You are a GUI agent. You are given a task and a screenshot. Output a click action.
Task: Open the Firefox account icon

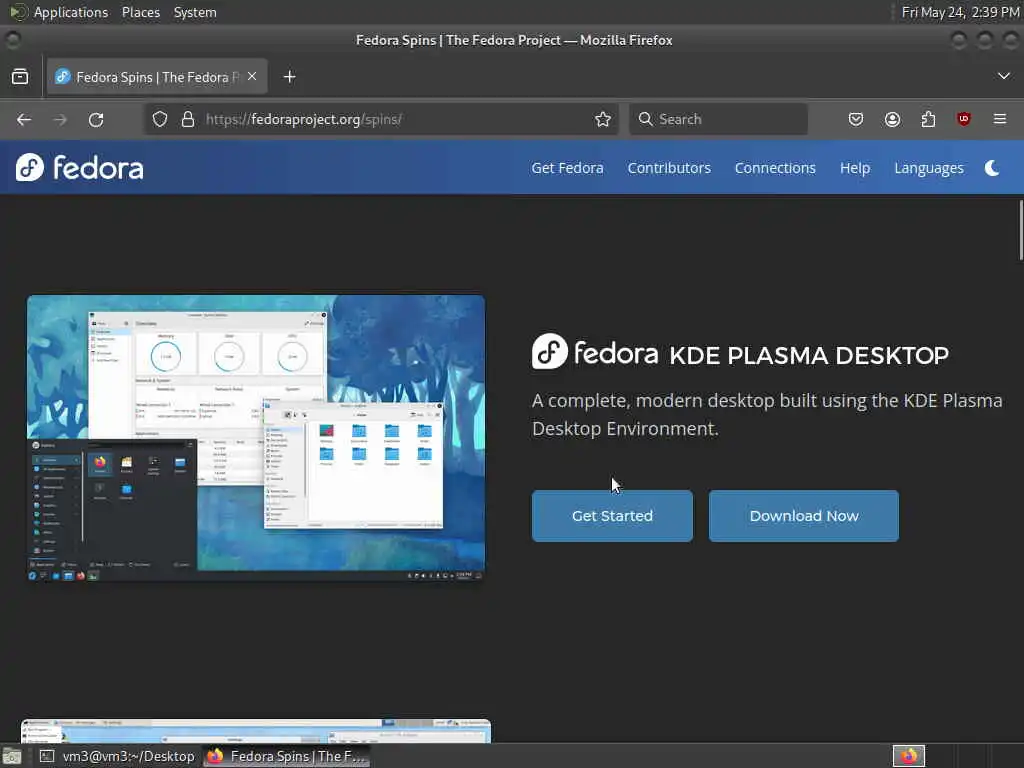(892, 120)
